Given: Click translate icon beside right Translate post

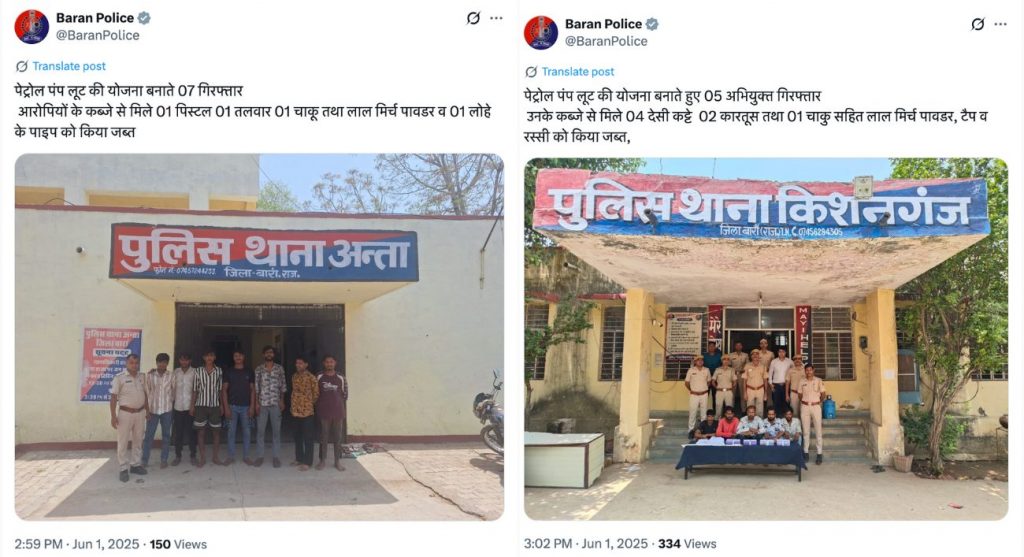Looking at the screenshot, I should click(x=531, y=72).
